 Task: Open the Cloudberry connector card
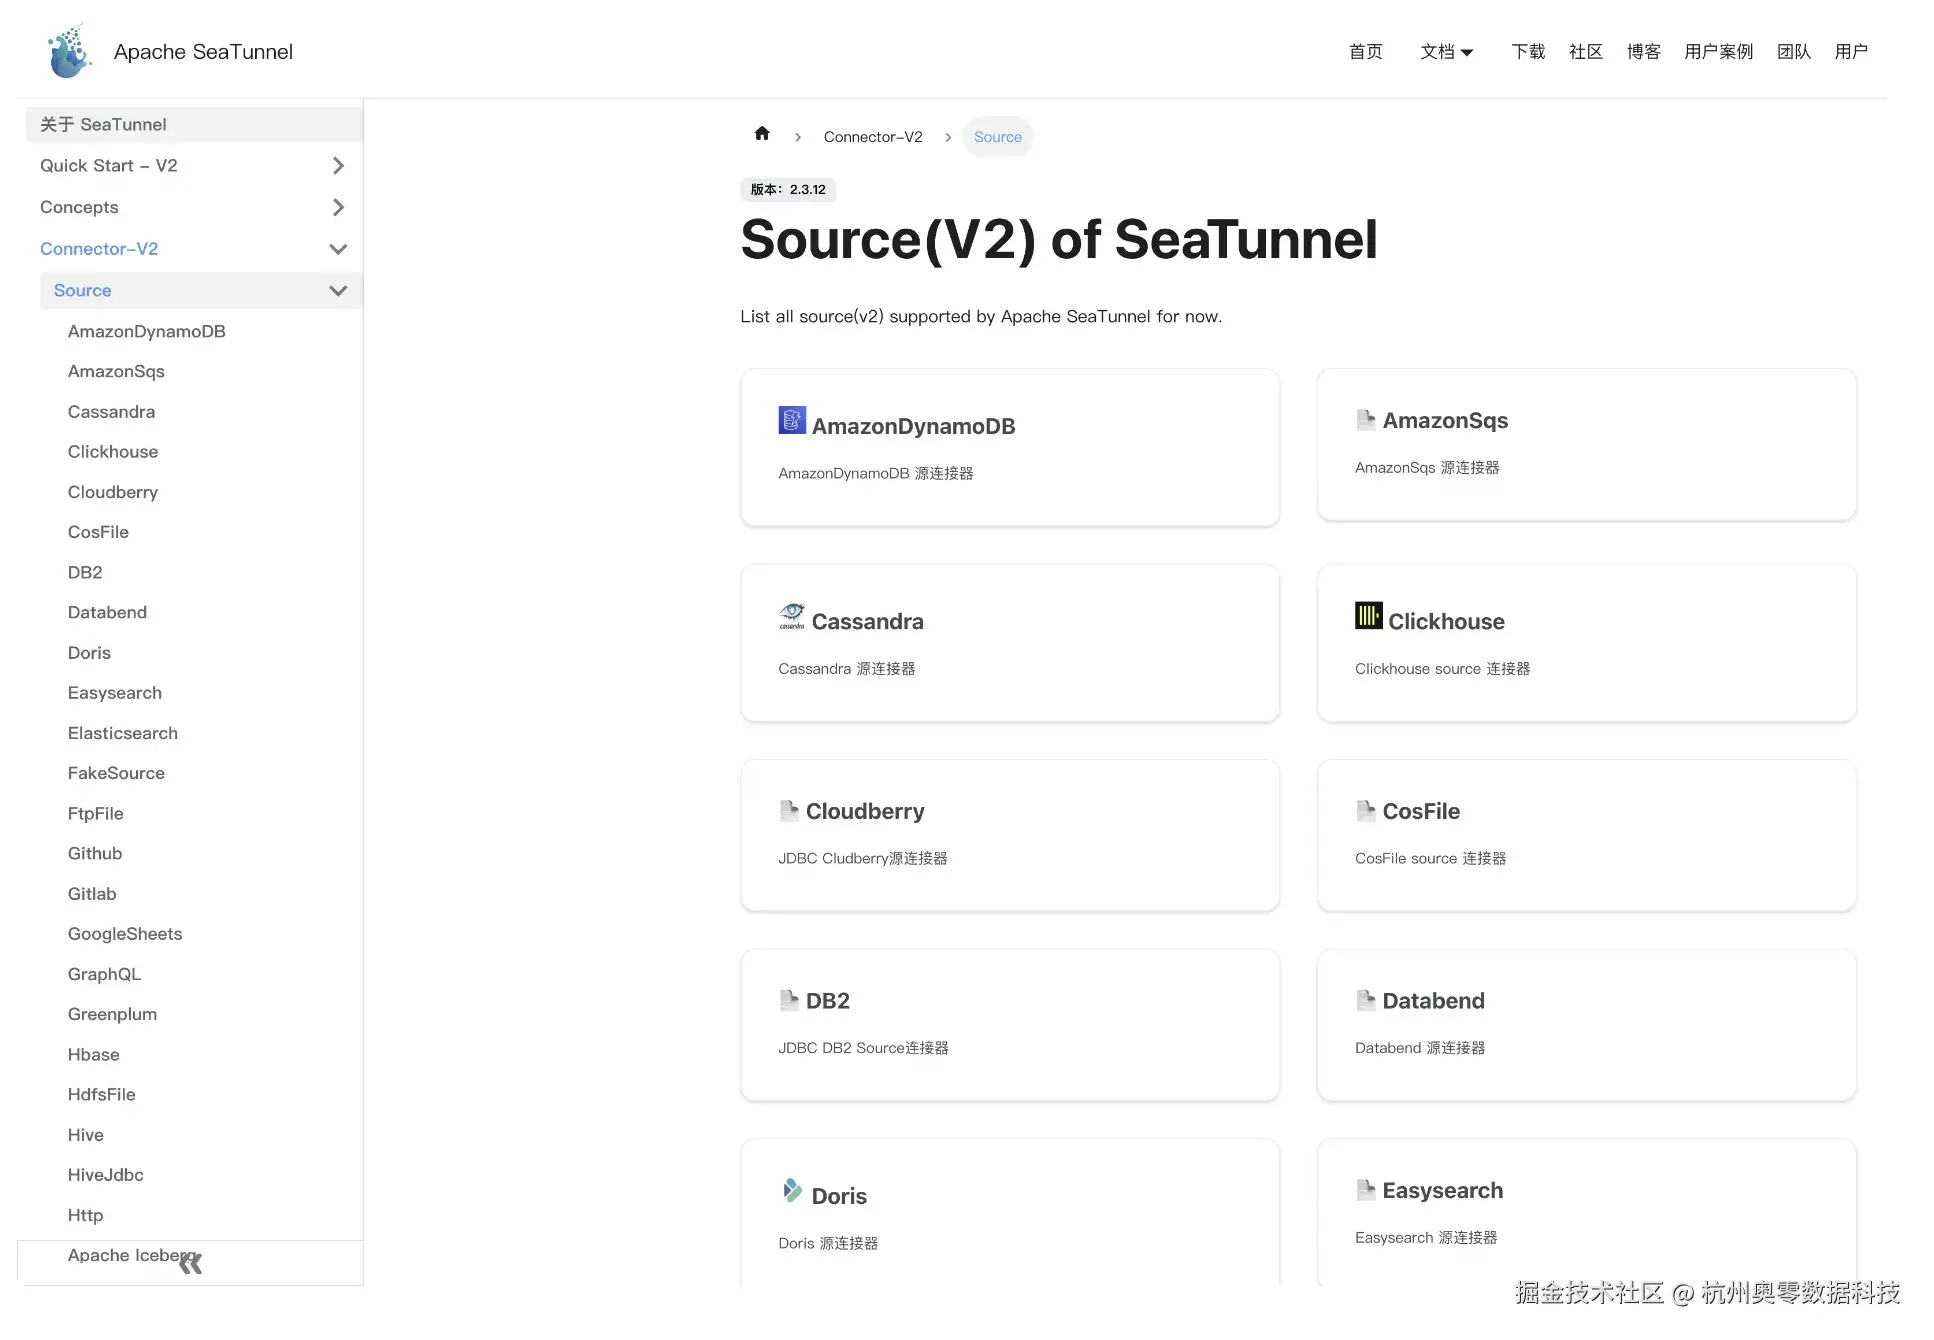1009,835
